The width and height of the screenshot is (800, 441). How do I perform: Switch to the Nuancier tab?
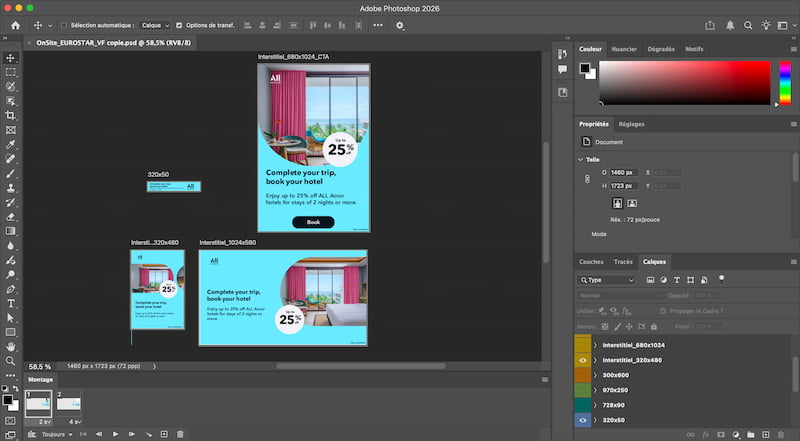click(624, 49)
